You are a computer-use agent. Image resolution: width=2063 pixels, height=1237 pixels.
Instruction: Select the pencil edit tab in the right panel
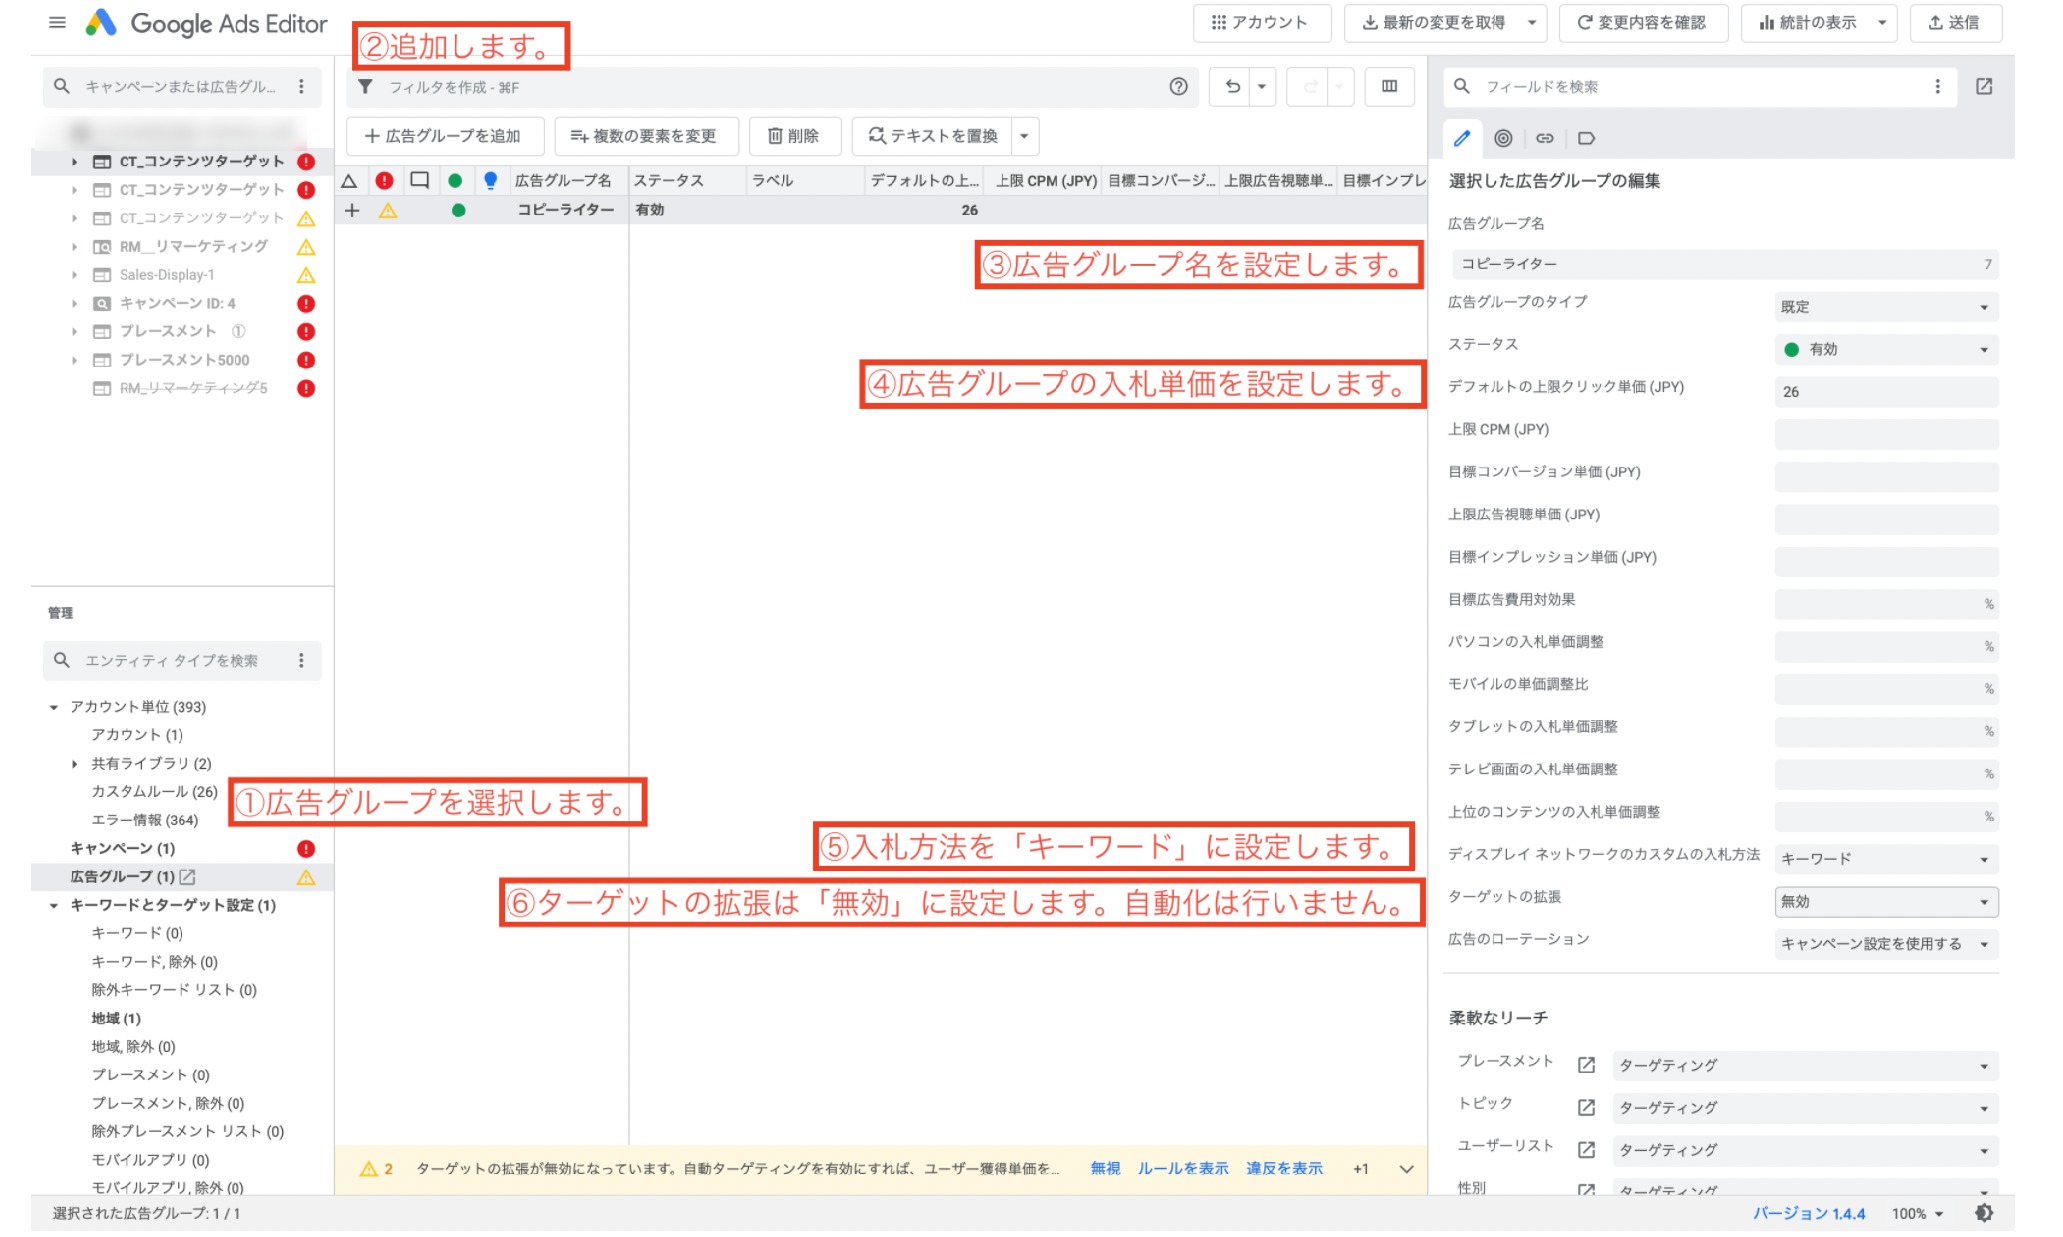[x=1461, y=138]
